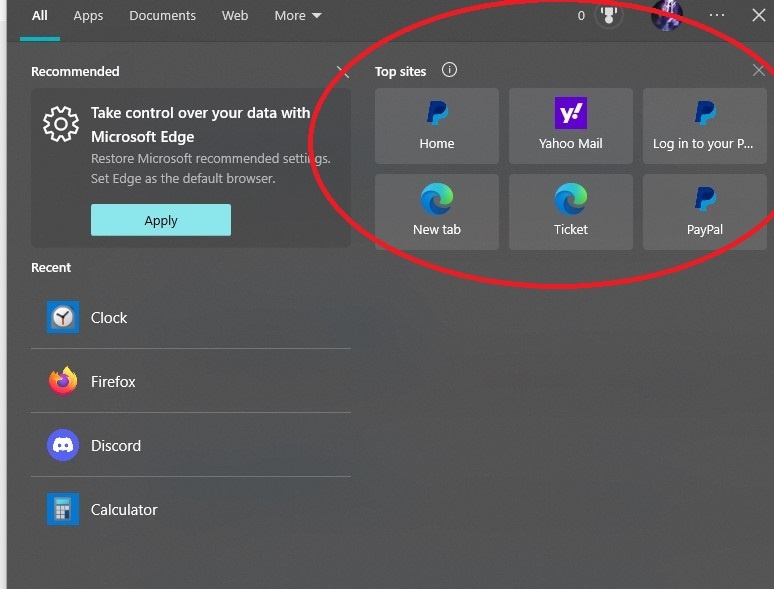Open the PayPal top site tile
Image resolution: width=774 pixels, height=589 pixels.
[704, 212]
